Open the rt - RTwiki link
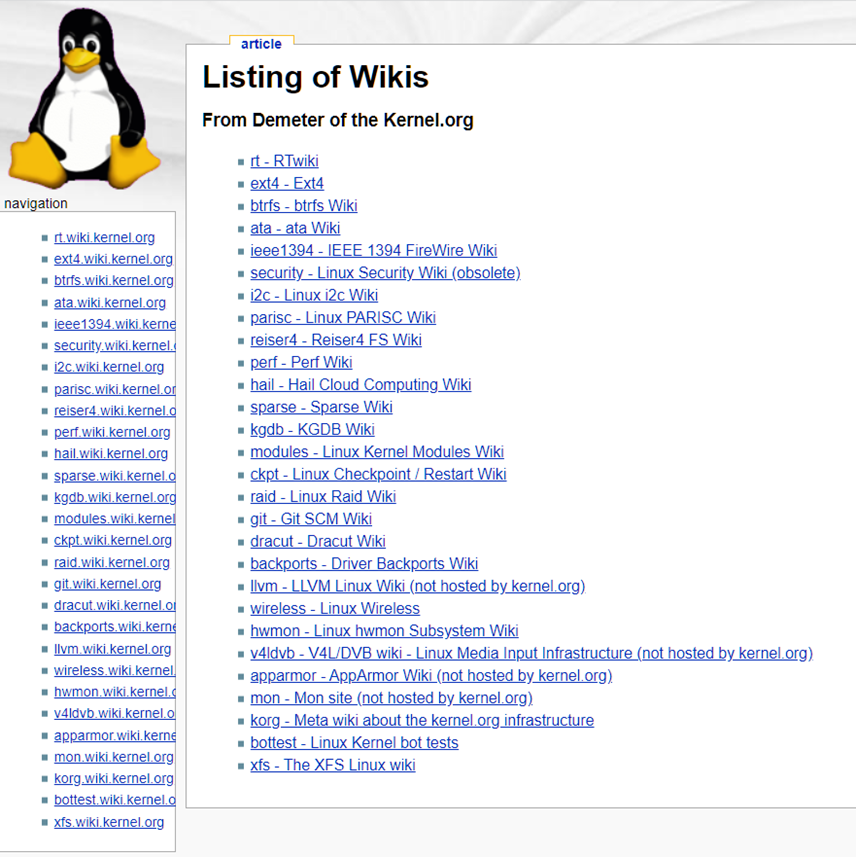The image size is (856, 857). point(284,161)
